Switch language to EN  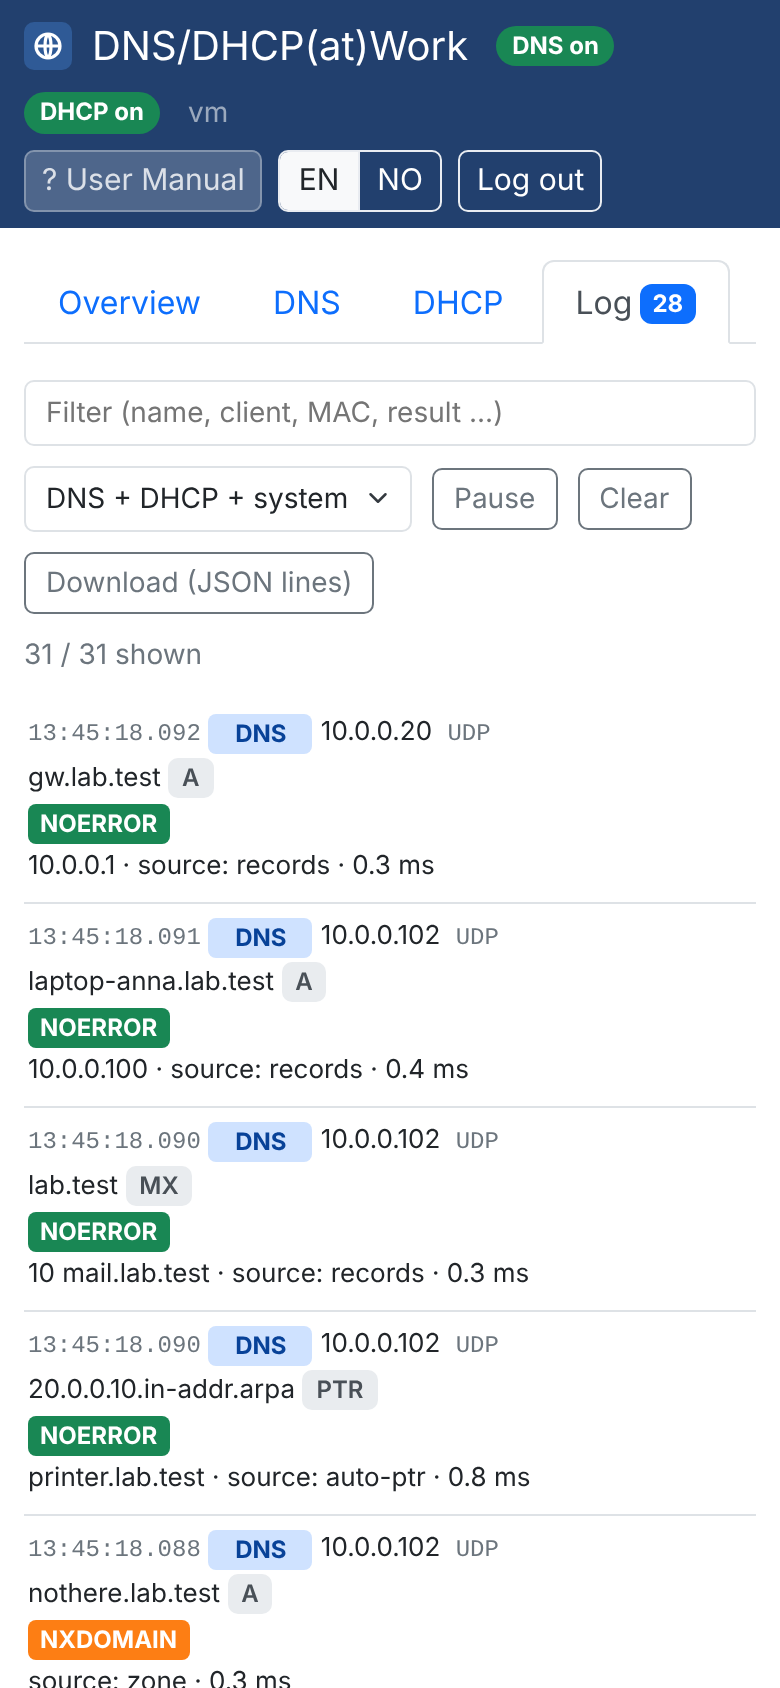click(319, 181)
